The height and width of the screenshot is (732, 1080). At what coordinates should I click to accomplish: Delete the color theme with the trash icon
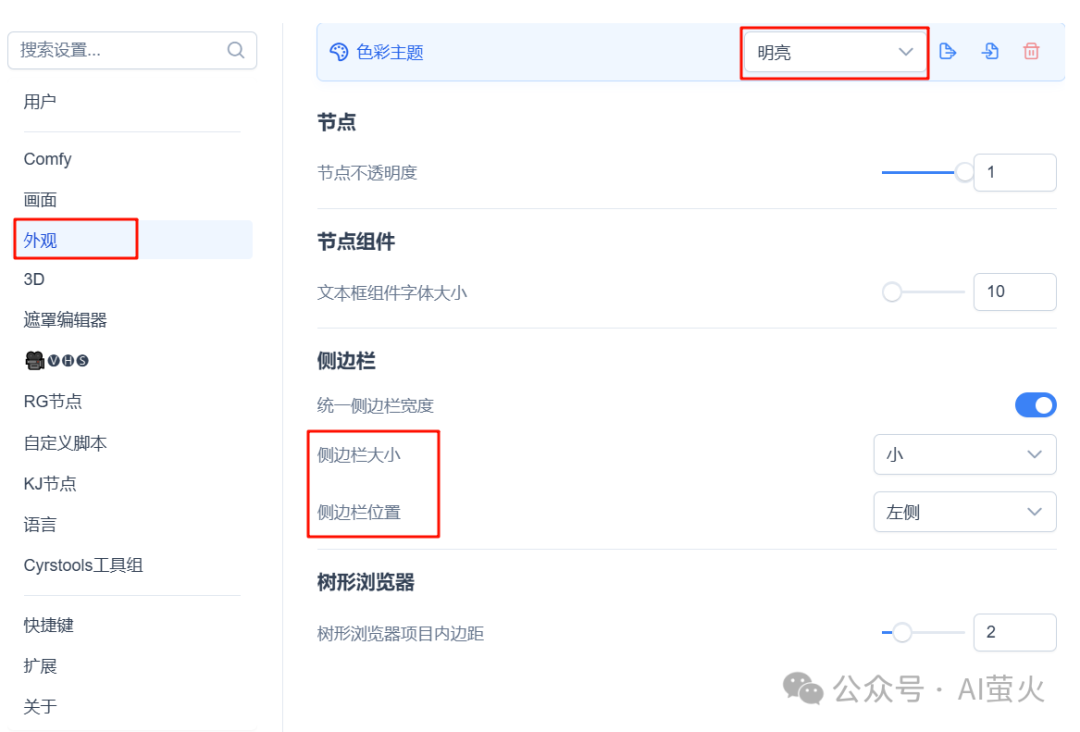(1031, 52)
